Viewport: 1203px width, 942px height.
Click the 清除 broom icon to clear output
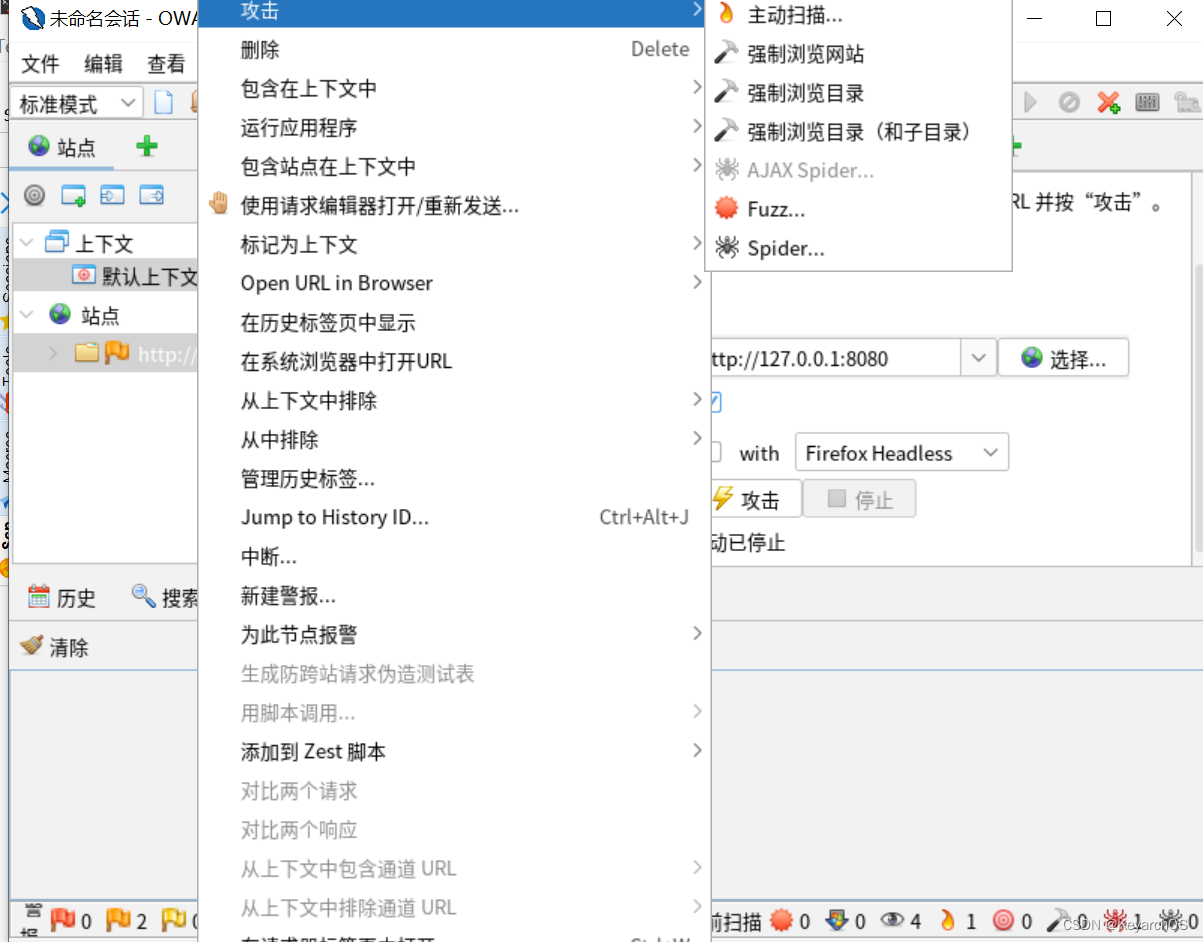point(31,645)
